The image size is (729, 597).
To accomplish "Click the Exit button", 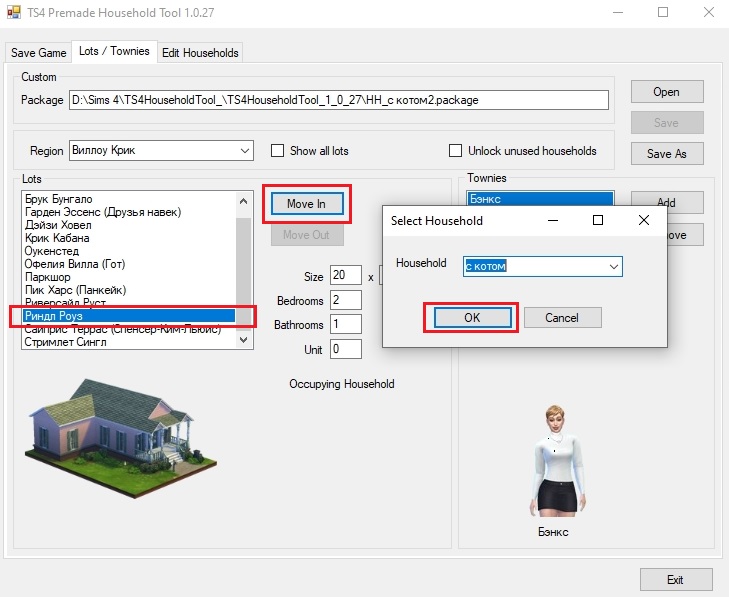I will coord(675,580).
